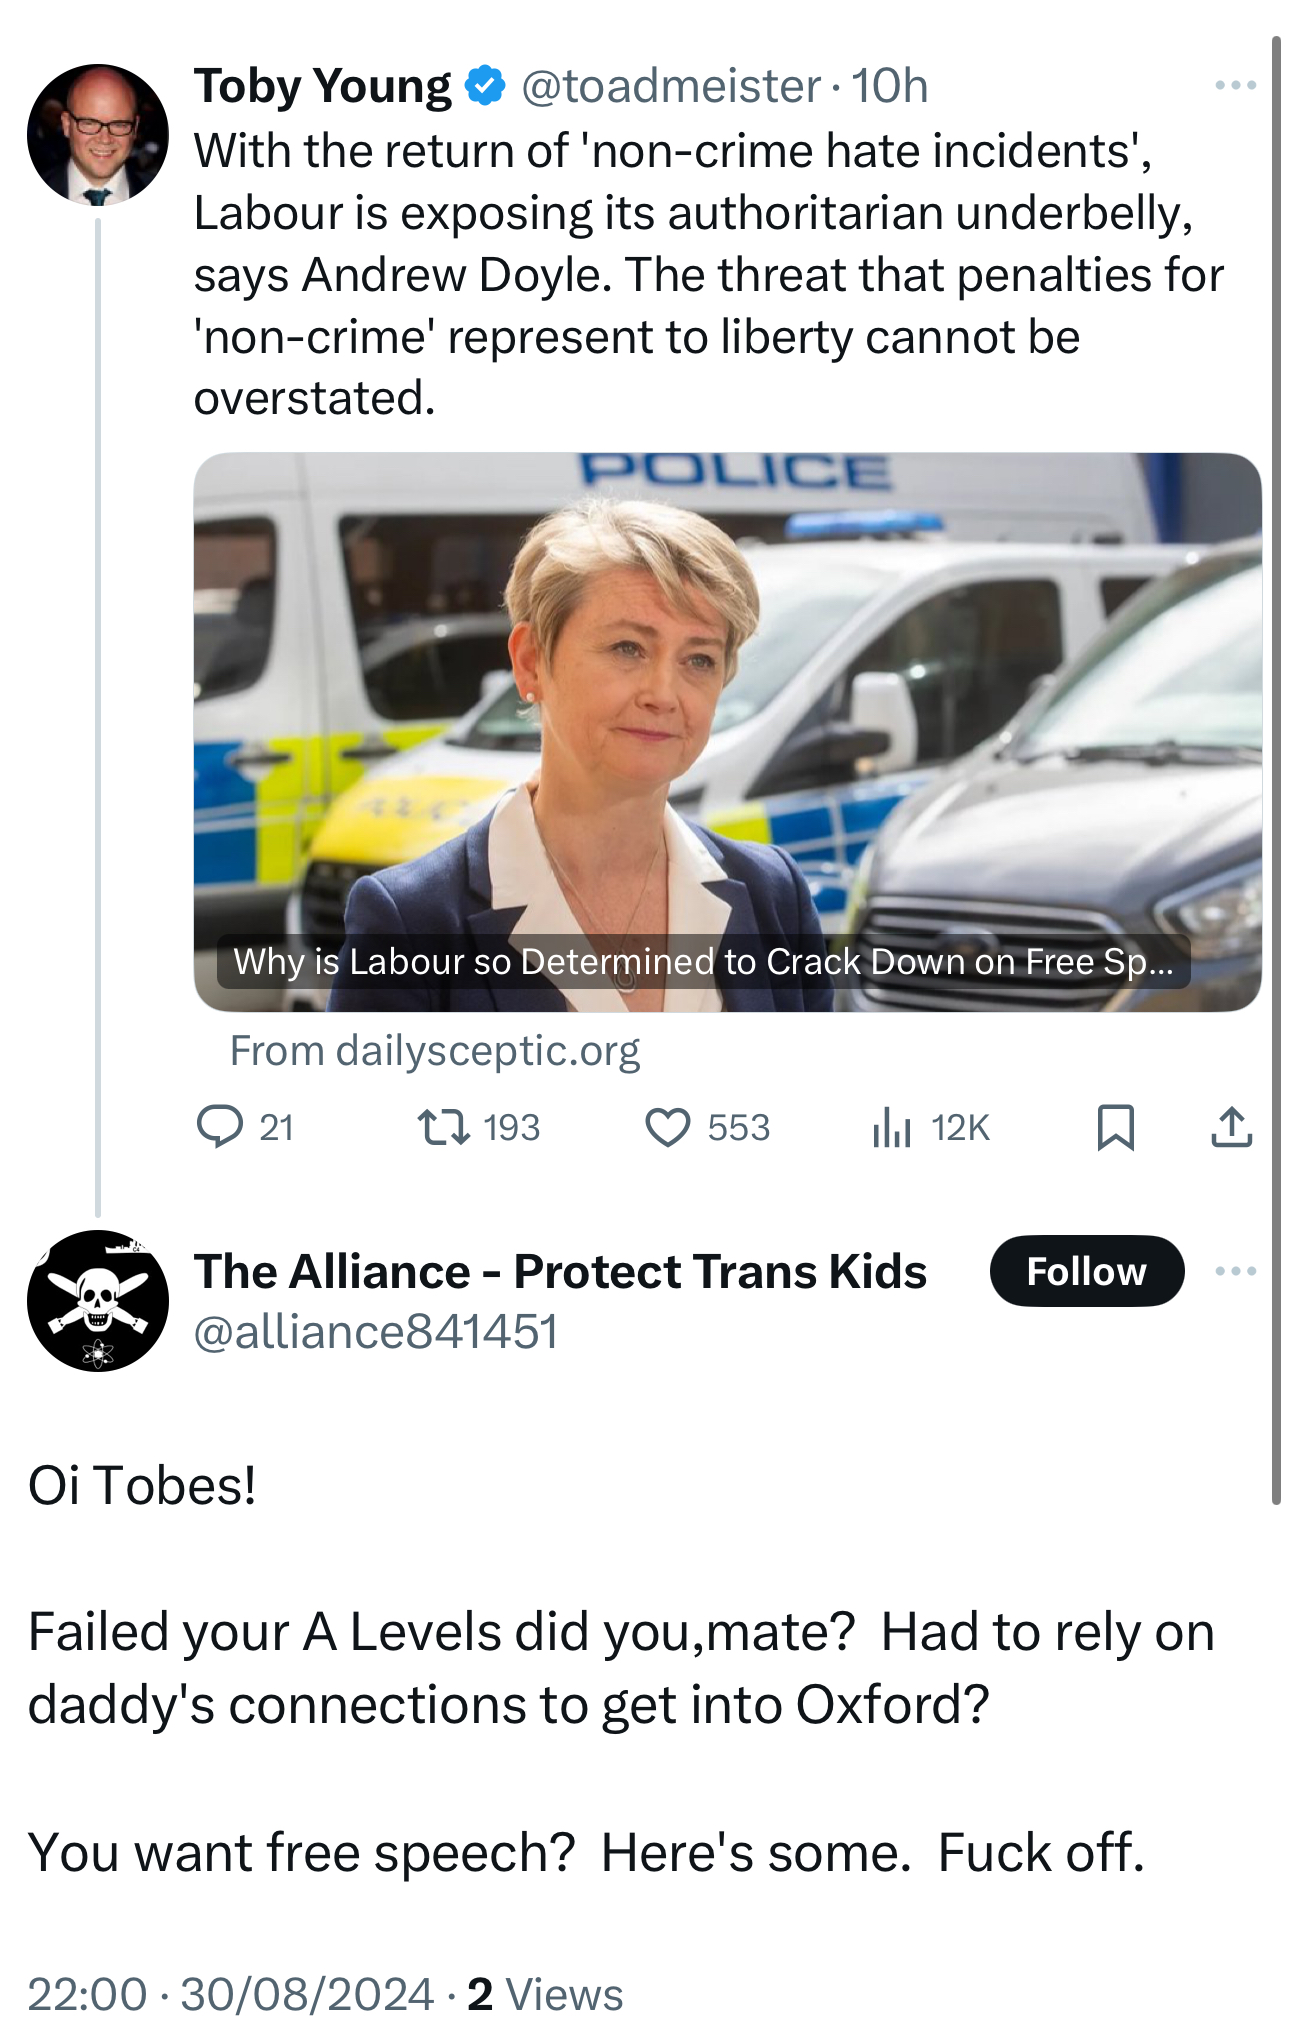Follow The Alliance - Protect Trans Kids

[x=1086, y=1271]
